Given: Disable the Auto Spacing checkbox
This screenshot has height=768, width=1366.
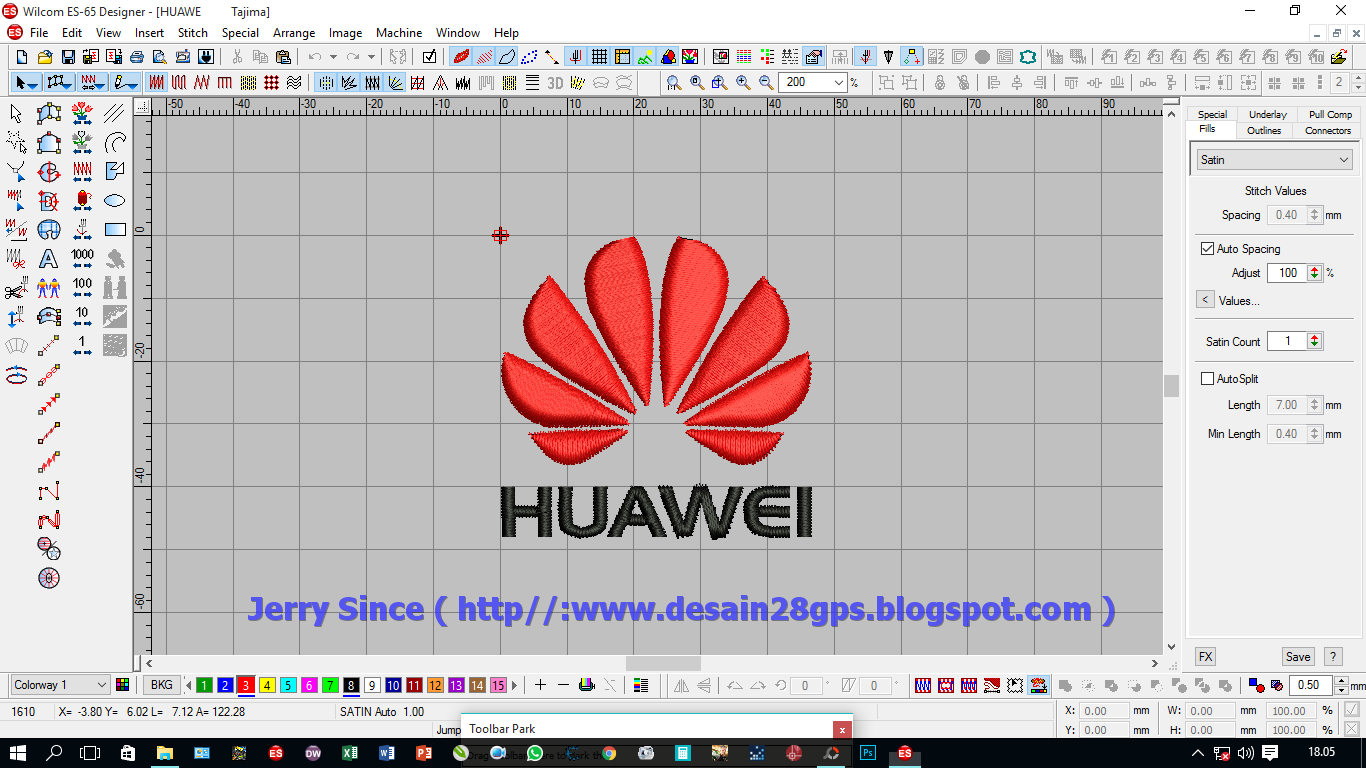Looking at the screenshot, I should pyautogui.click(x=1207, y=248).
